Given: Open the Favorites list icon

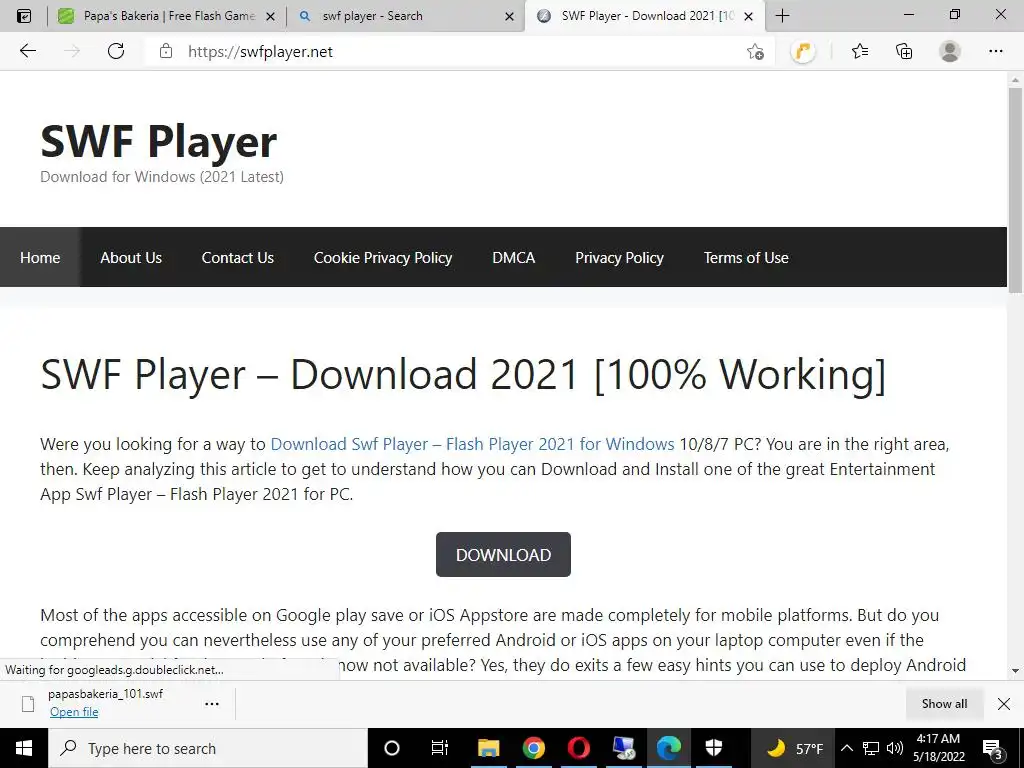Looking at the screenshot, I should click(859, 51).
